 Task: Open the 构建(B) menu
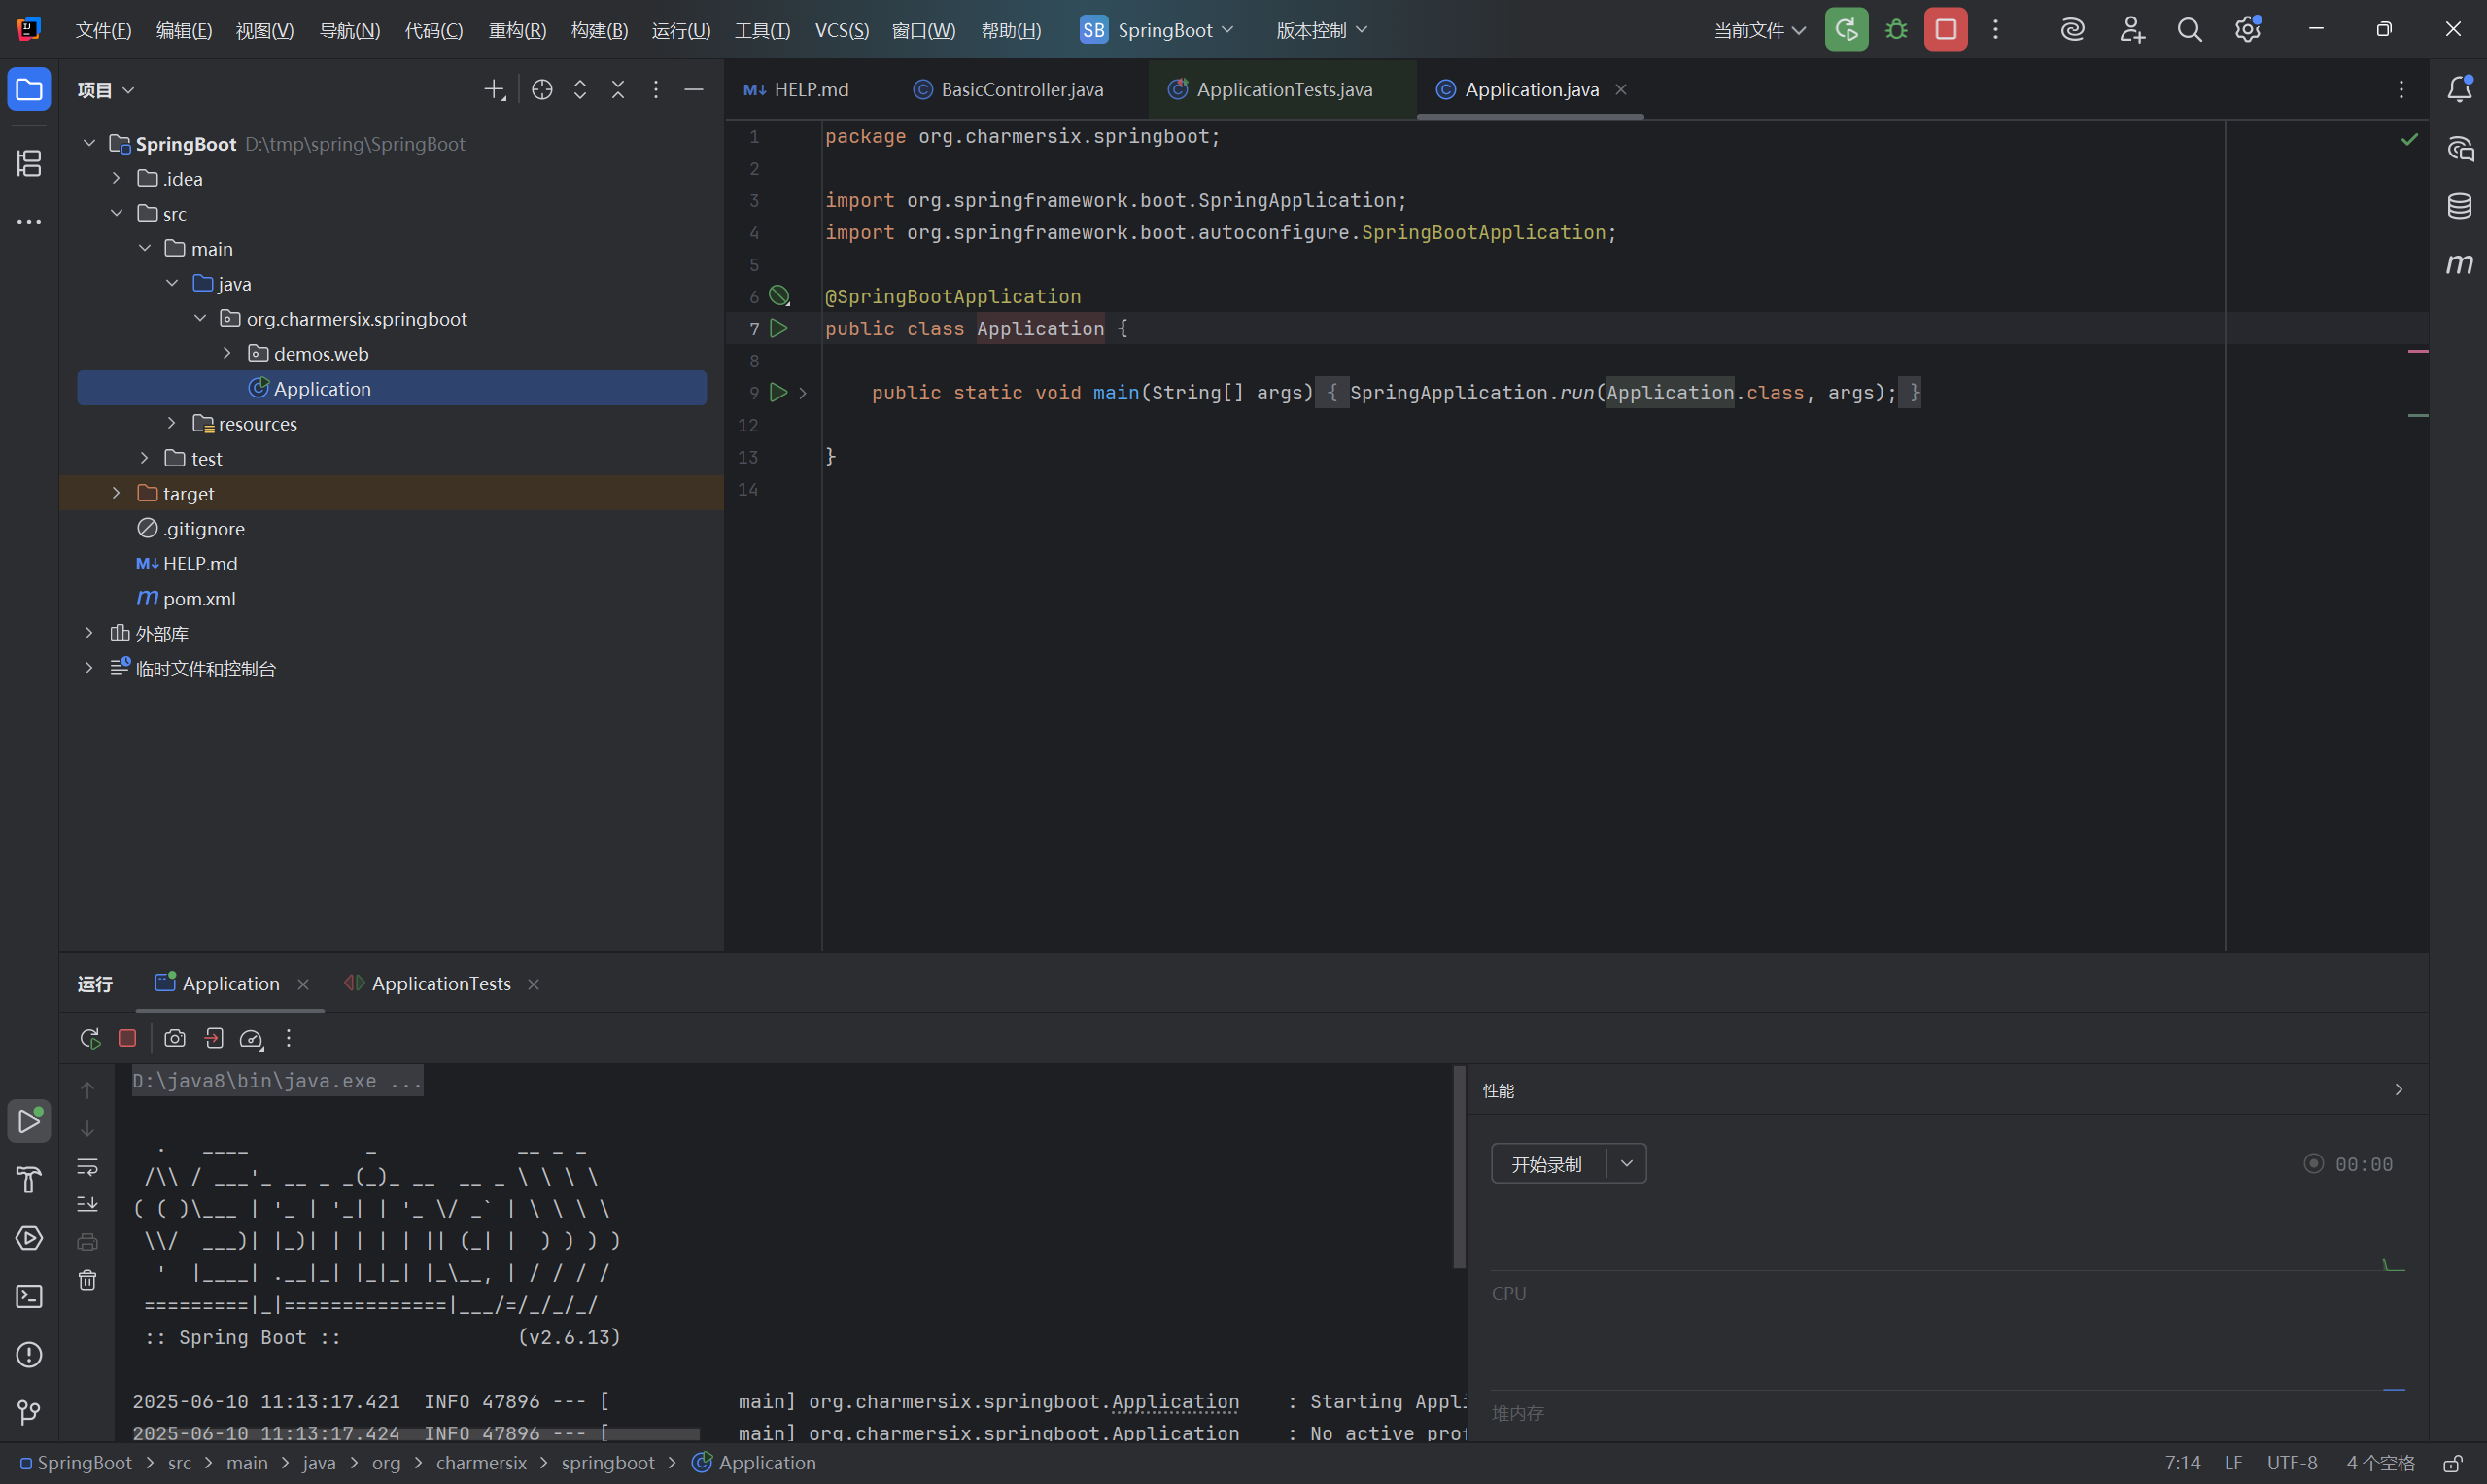[x=599, y=30]
